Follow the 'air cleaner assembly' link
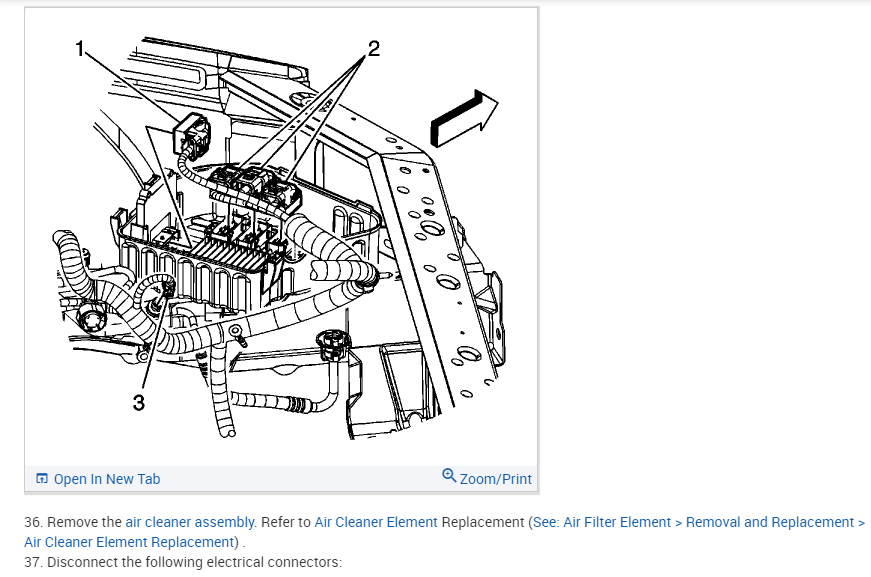This screenshot has height=577, width=871. (x=189, y=522)
